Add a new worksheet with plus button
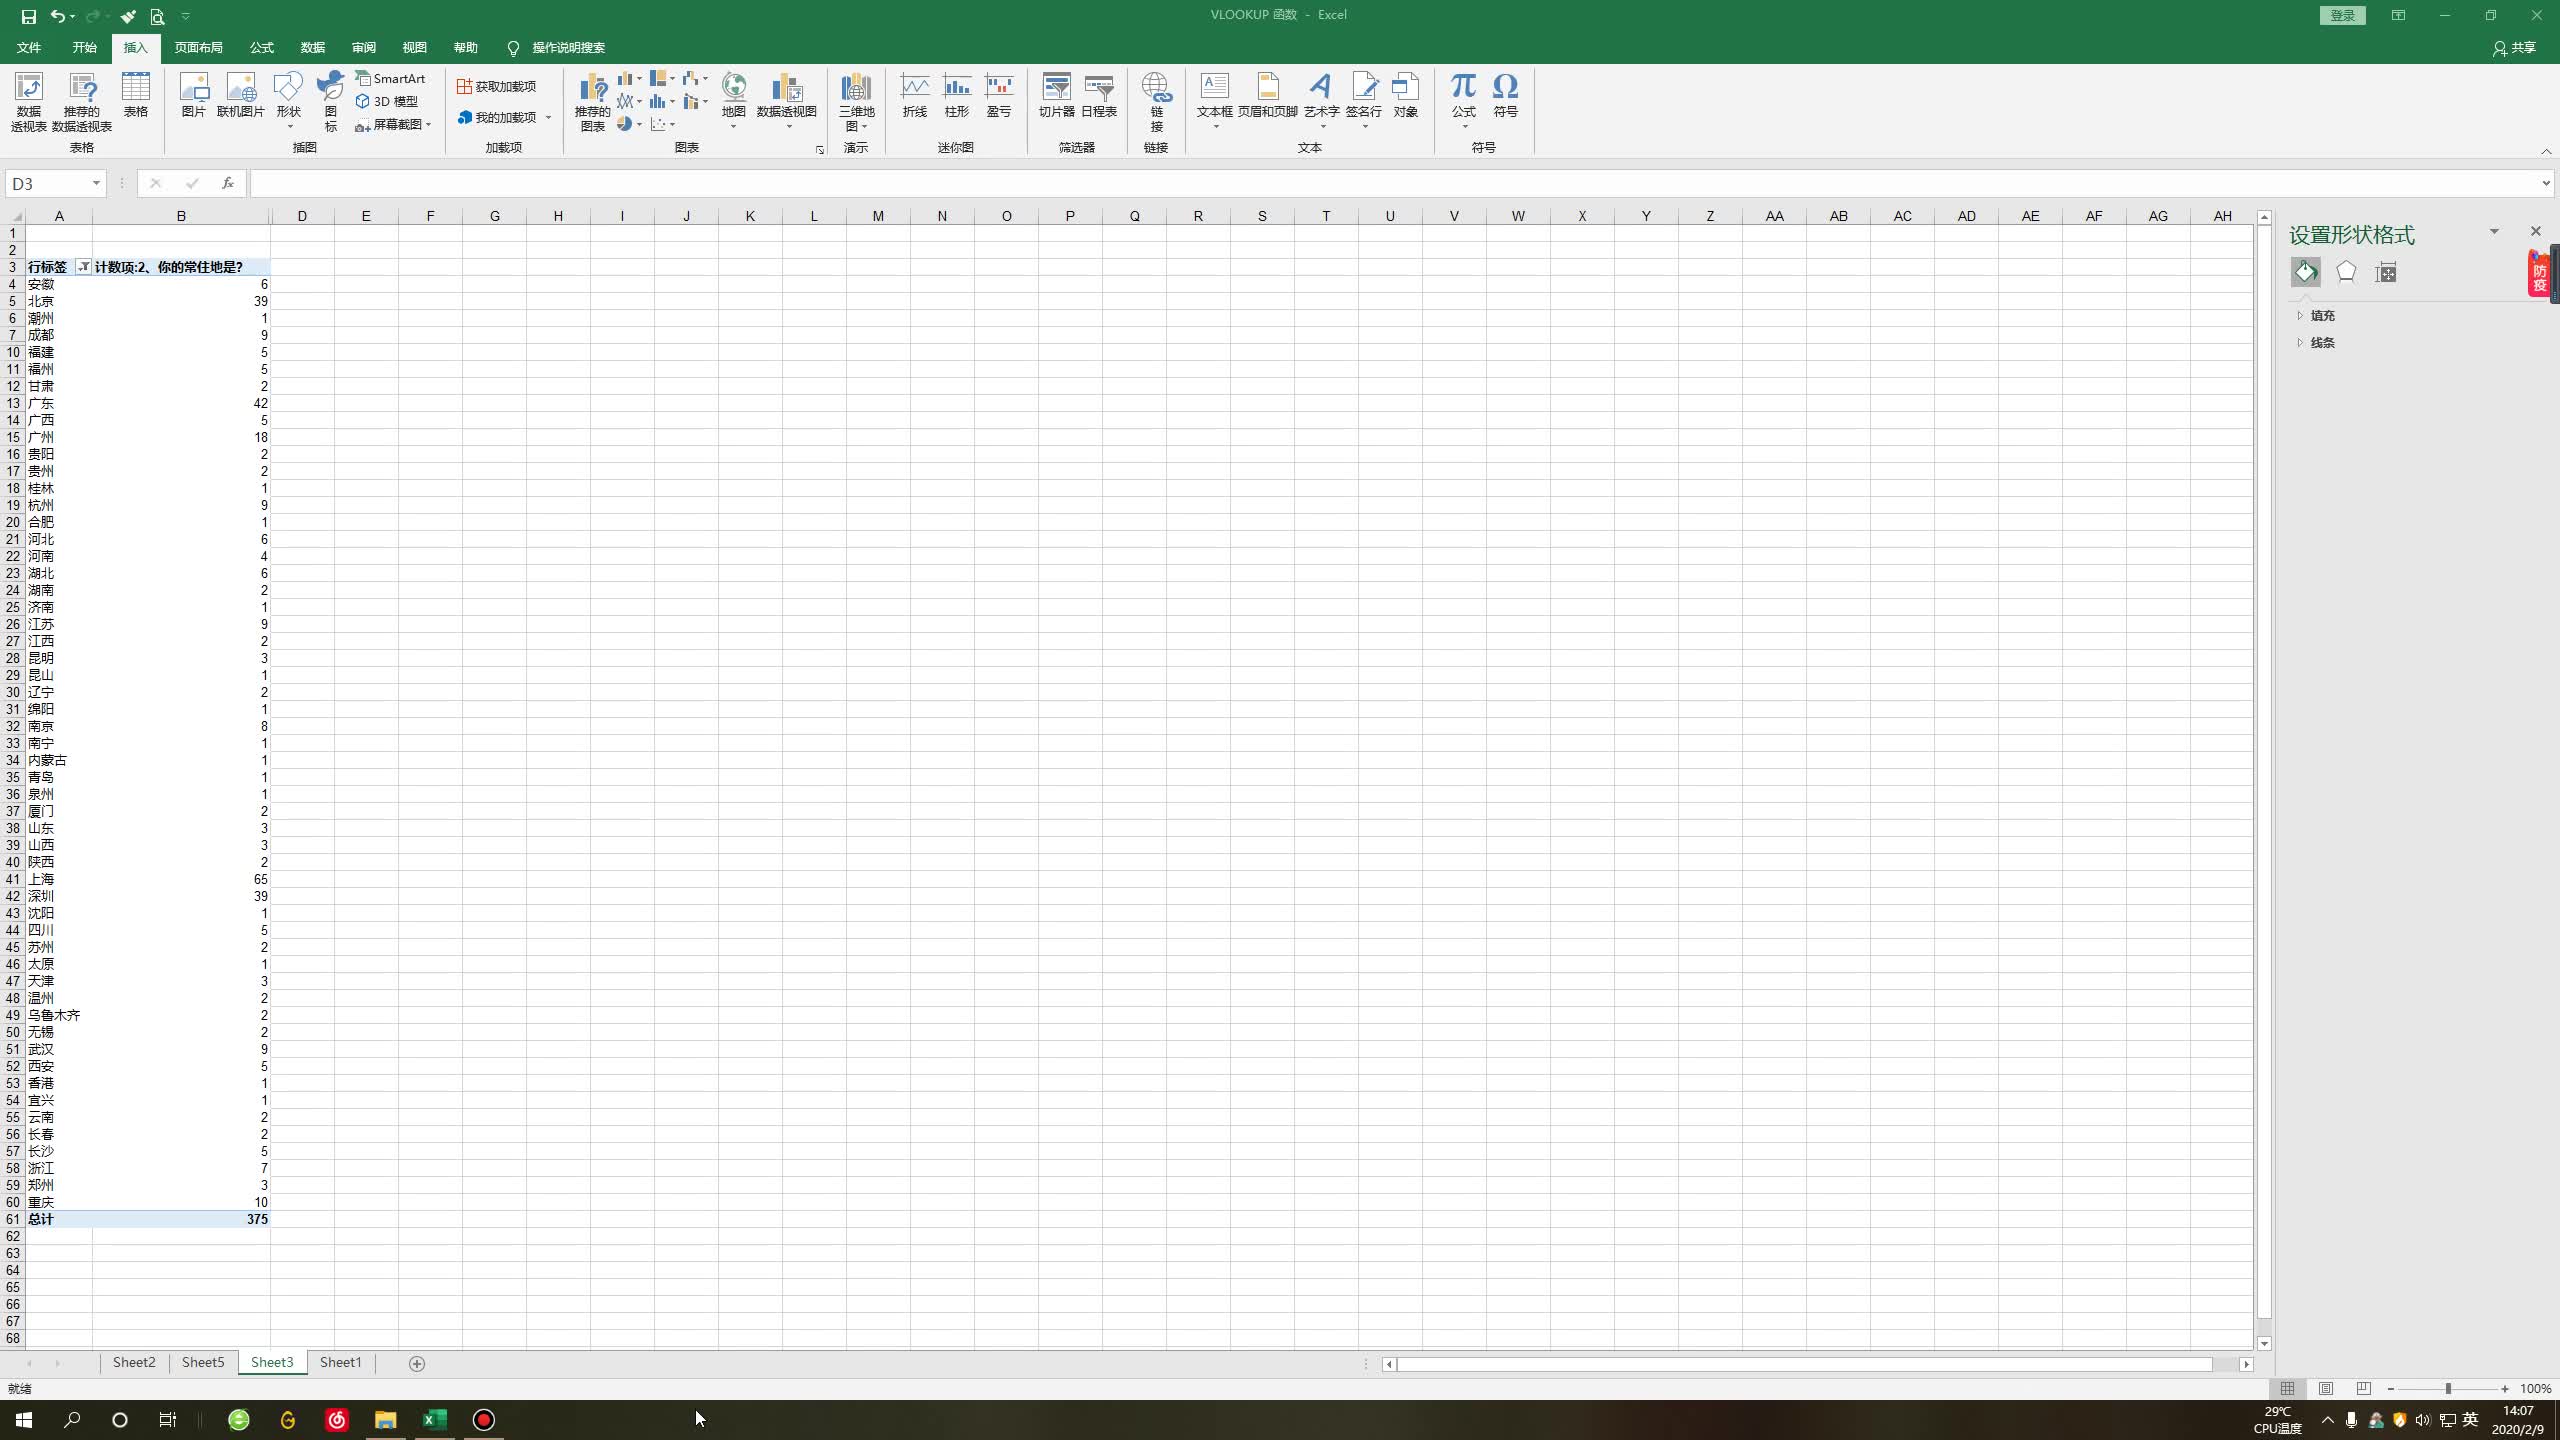The width and height of the screenshot is (2560, 1440). pyautogui.click(x=417, y=1364)
